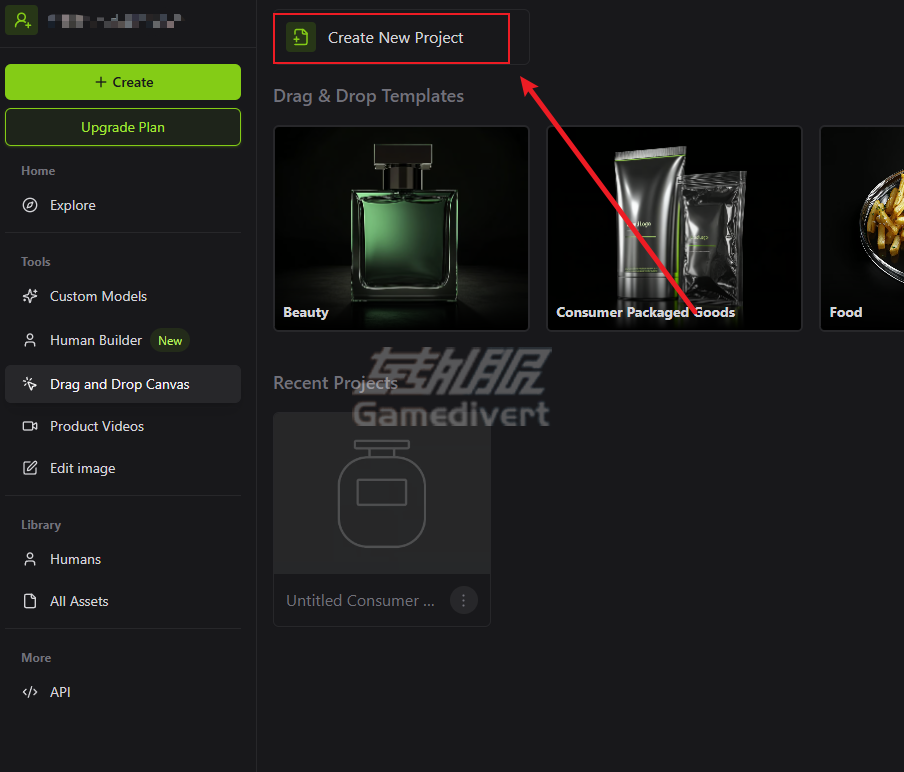Click the API code brackets icon
Image resolution: width=904 pixels, height=772 pixels.
30,692
